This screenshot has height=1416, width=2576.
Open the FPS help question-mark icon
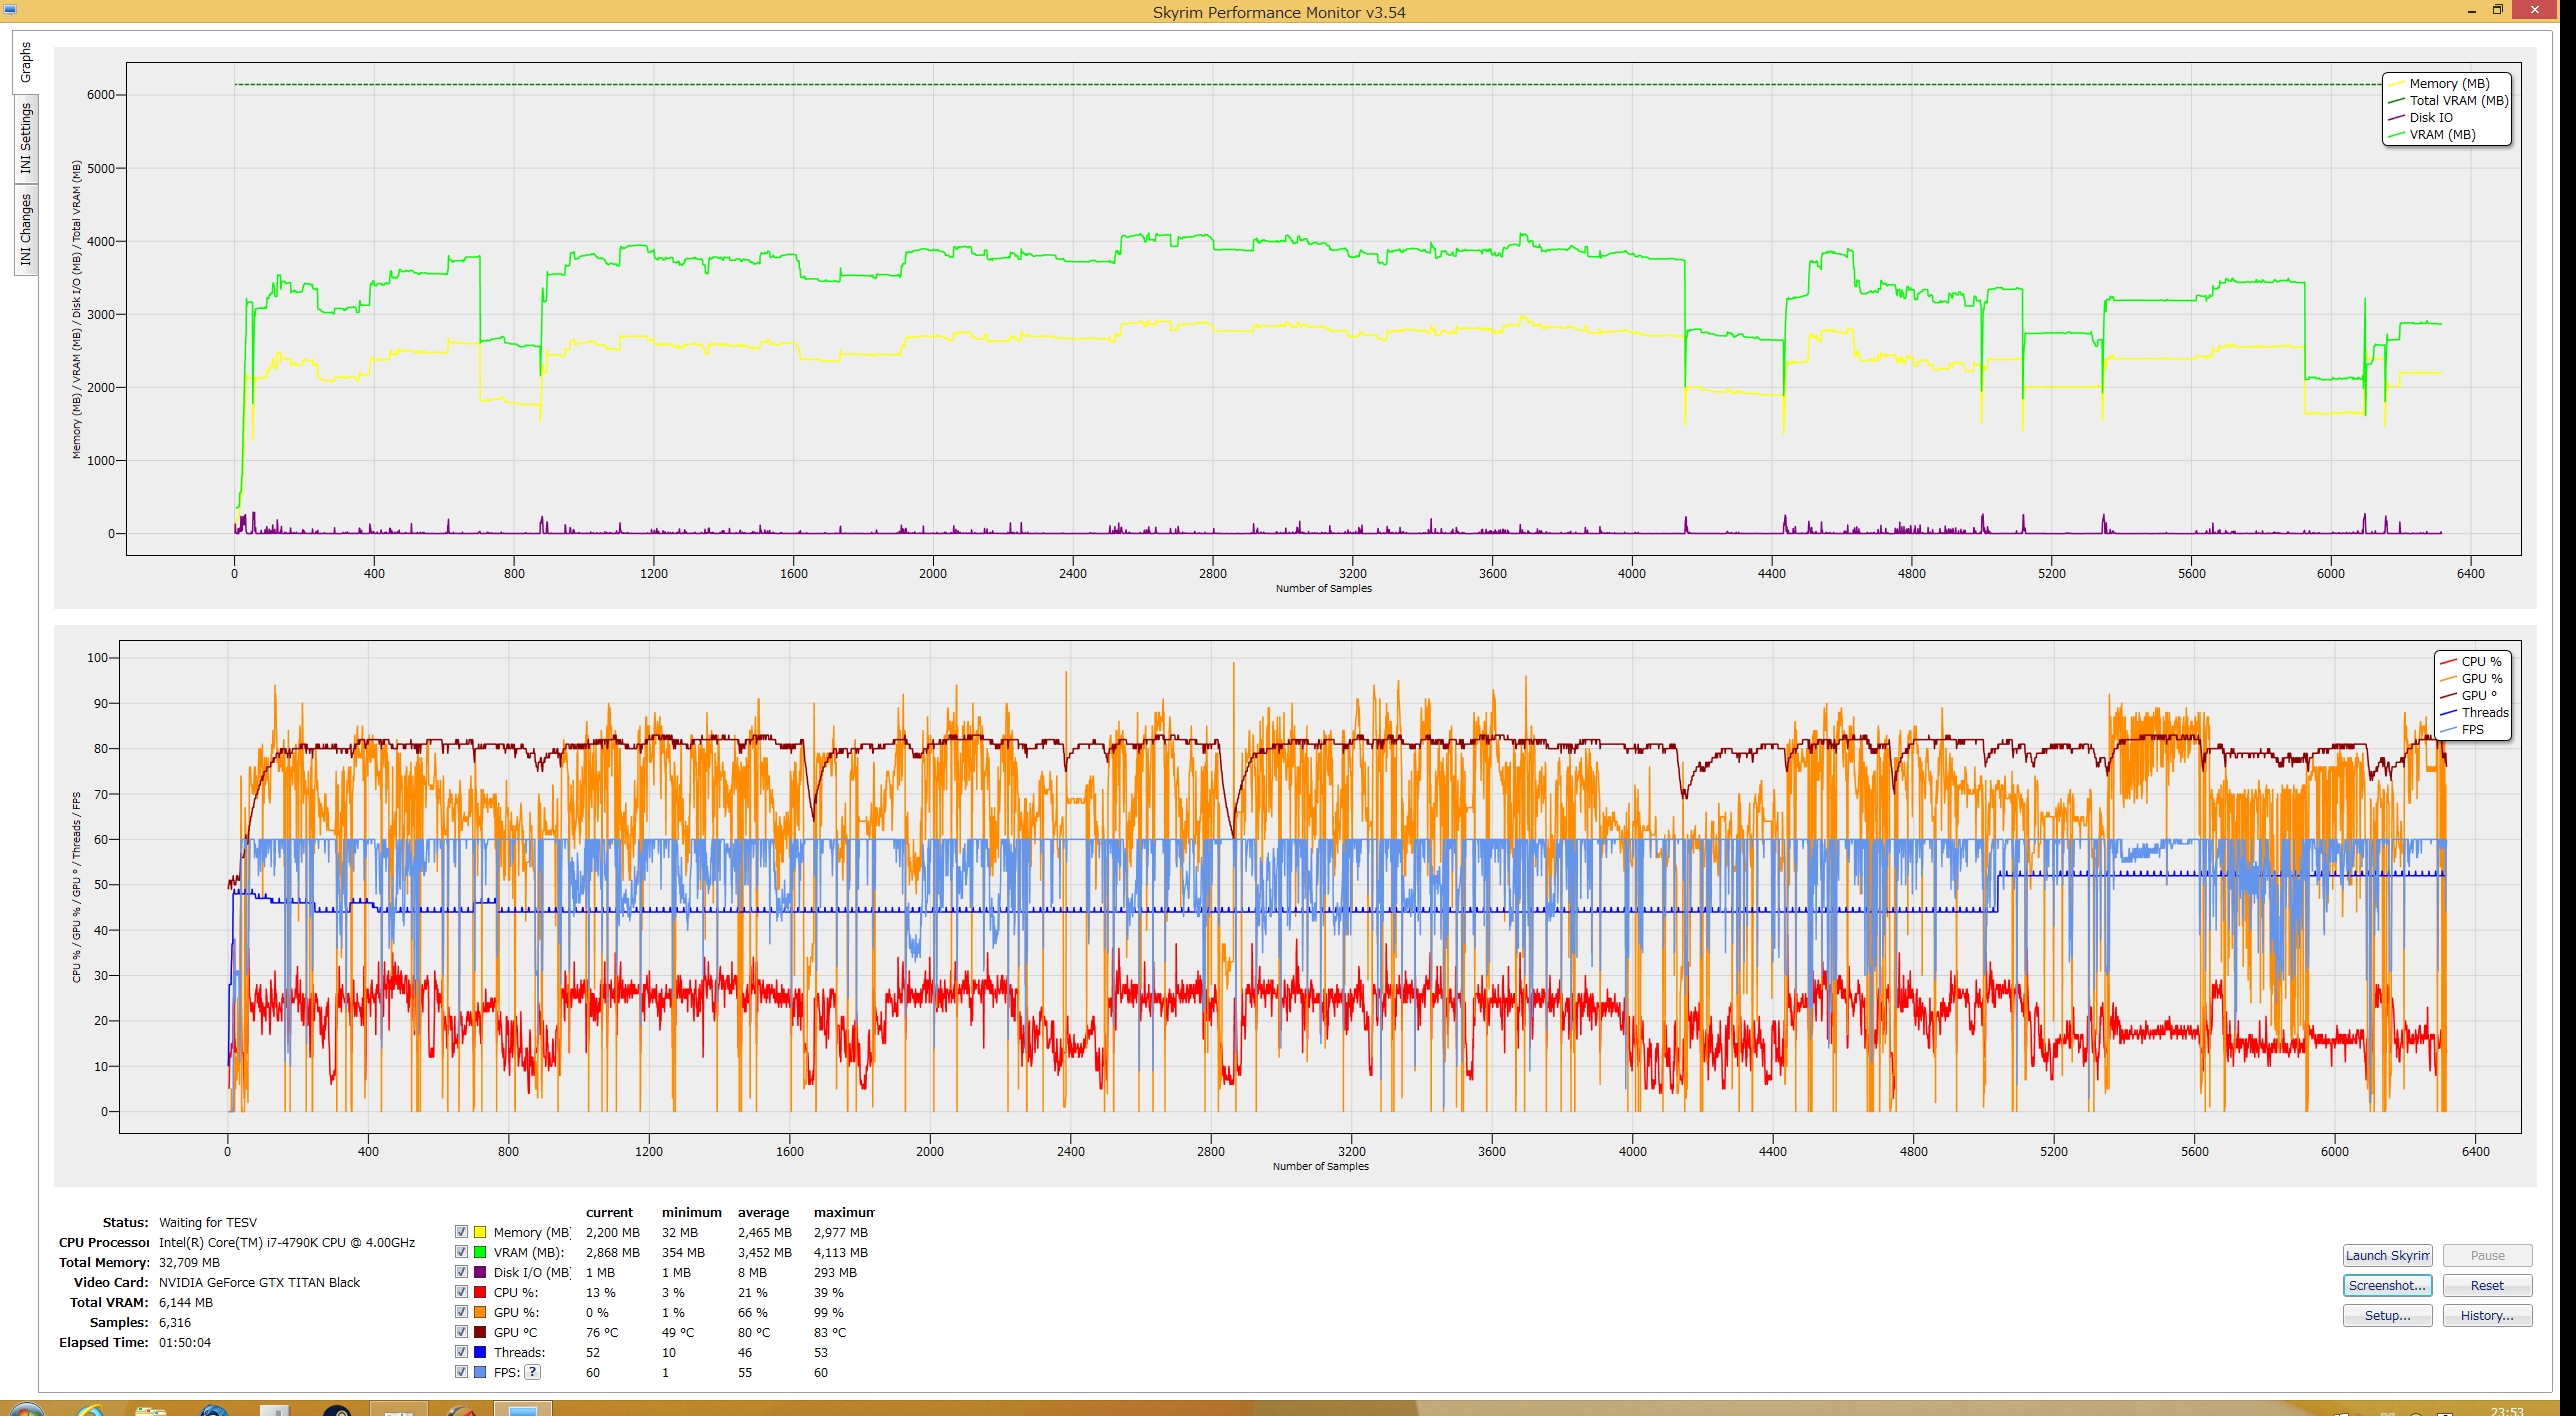coord(533,1372)
